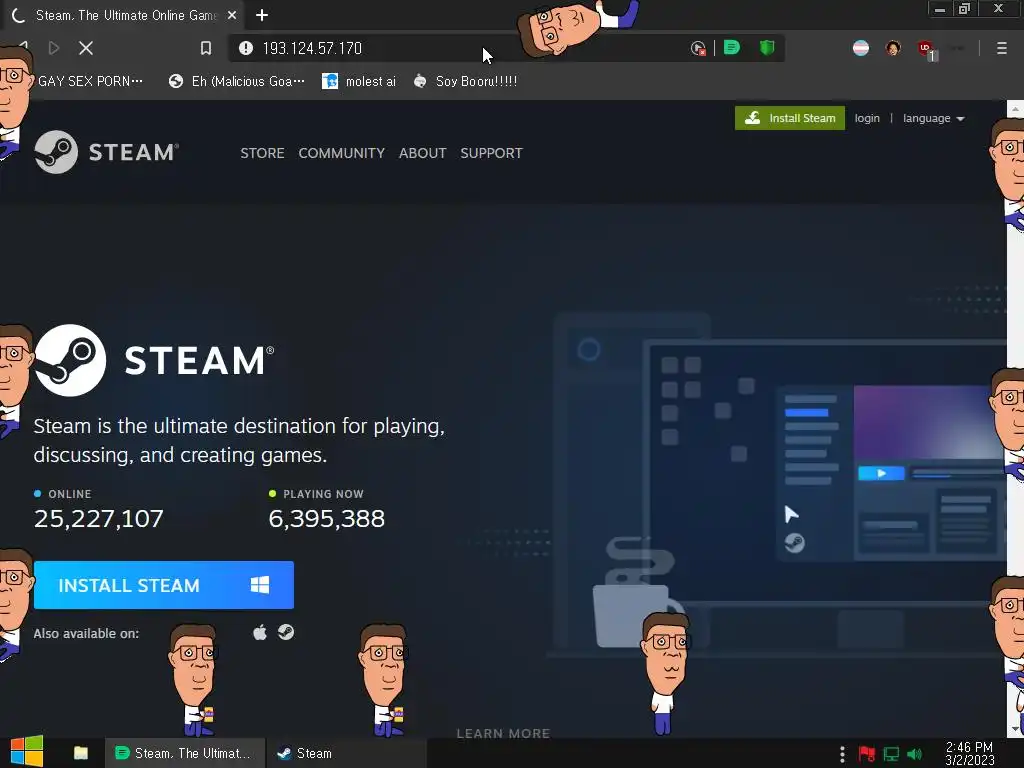
Task: Select the Steam Ultimate Online Game tab
Action: point(122,15)
